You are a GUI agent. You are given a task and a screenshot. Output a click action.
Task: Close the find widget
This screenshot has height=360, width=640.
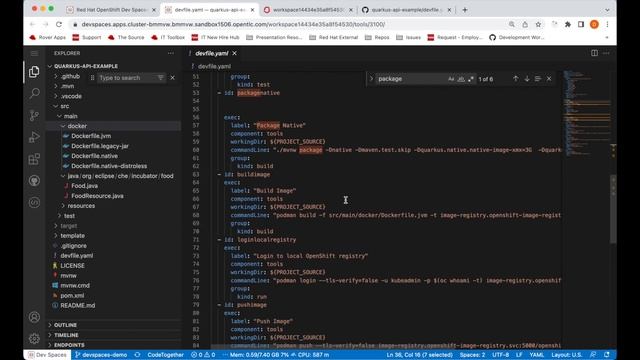(549, 79)
